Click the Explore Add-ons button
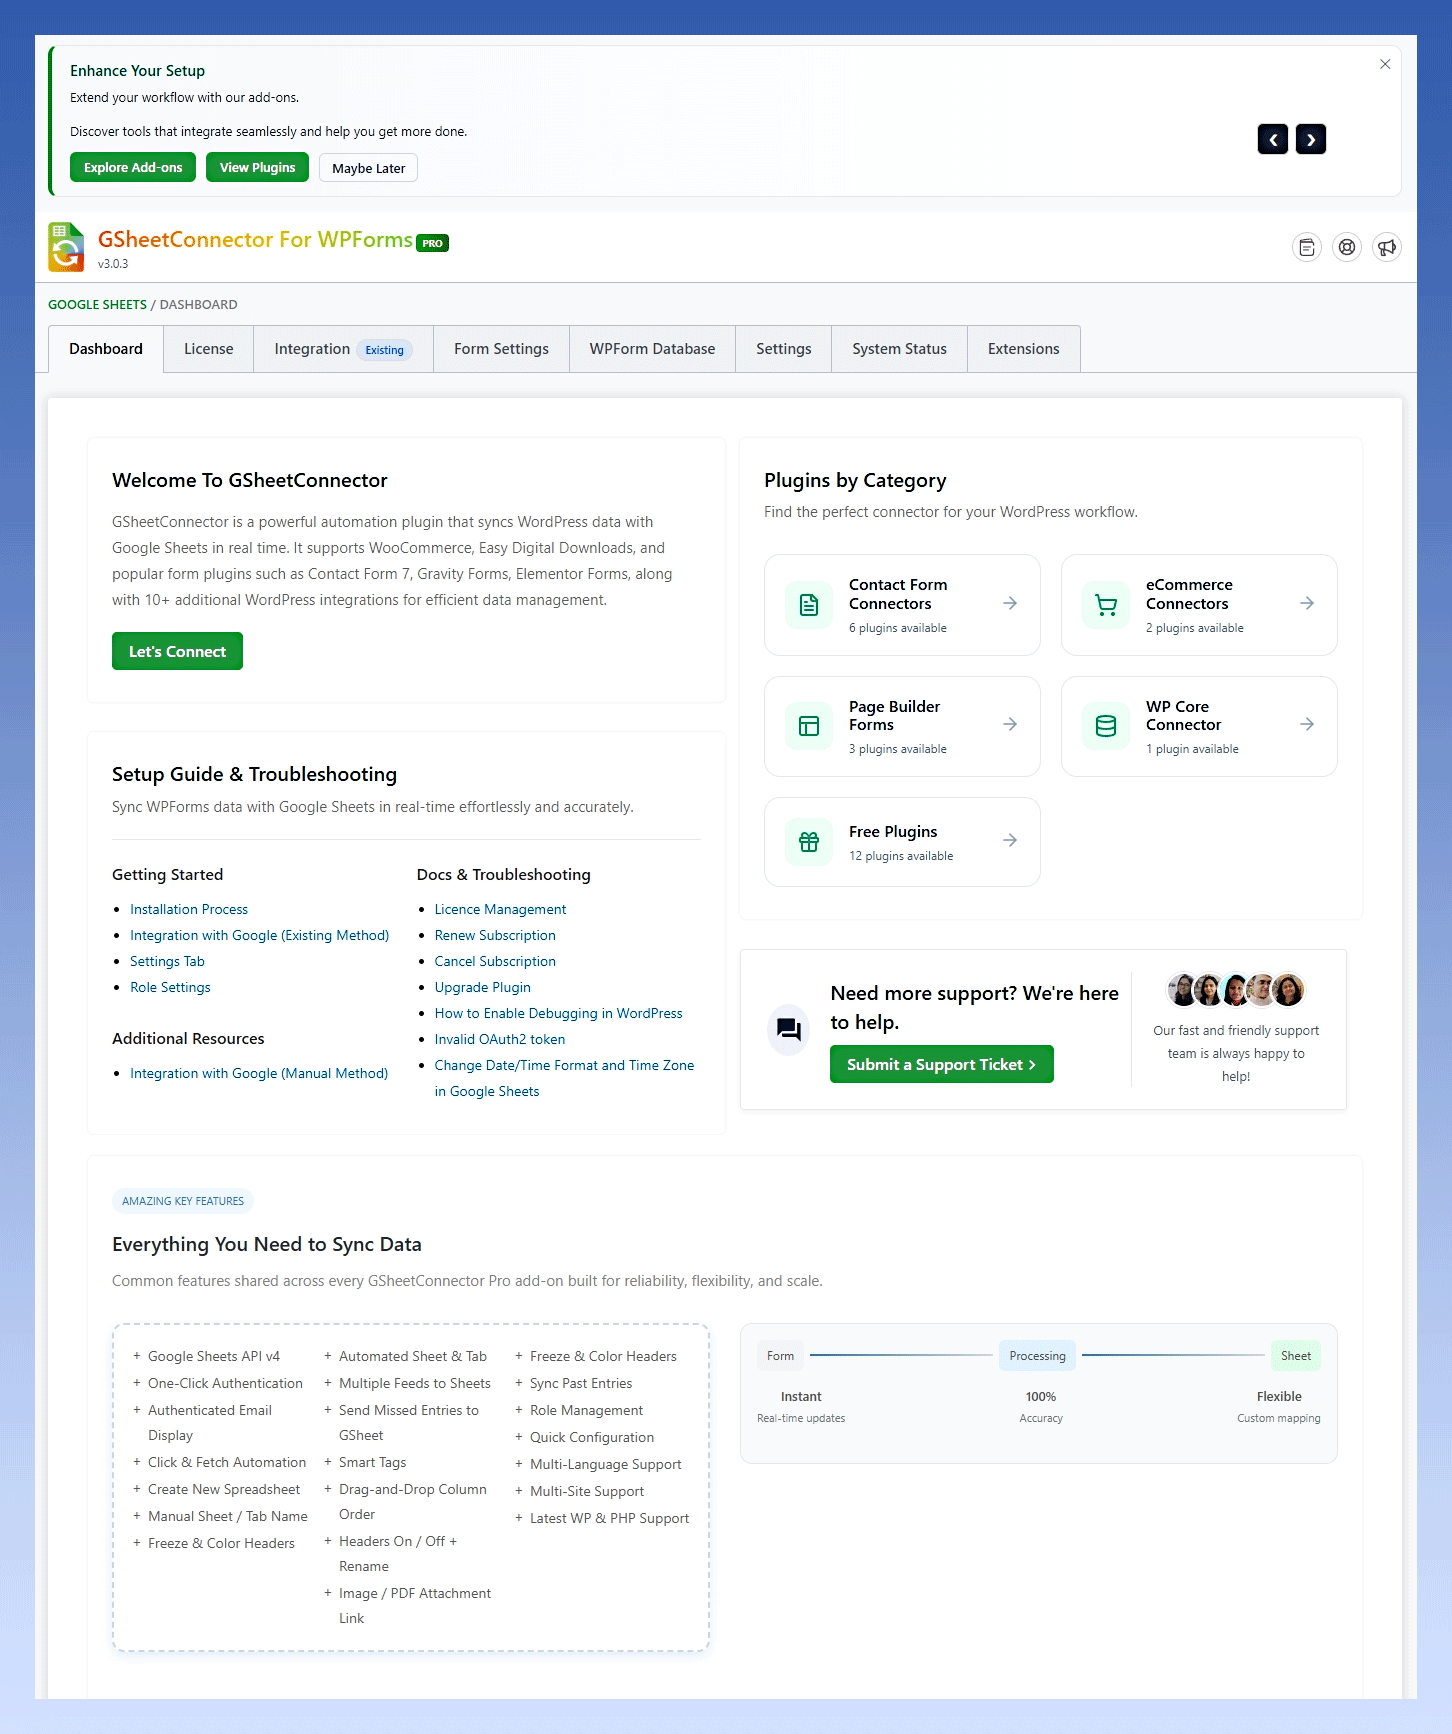The image size is (1452, 1734). 133,168
